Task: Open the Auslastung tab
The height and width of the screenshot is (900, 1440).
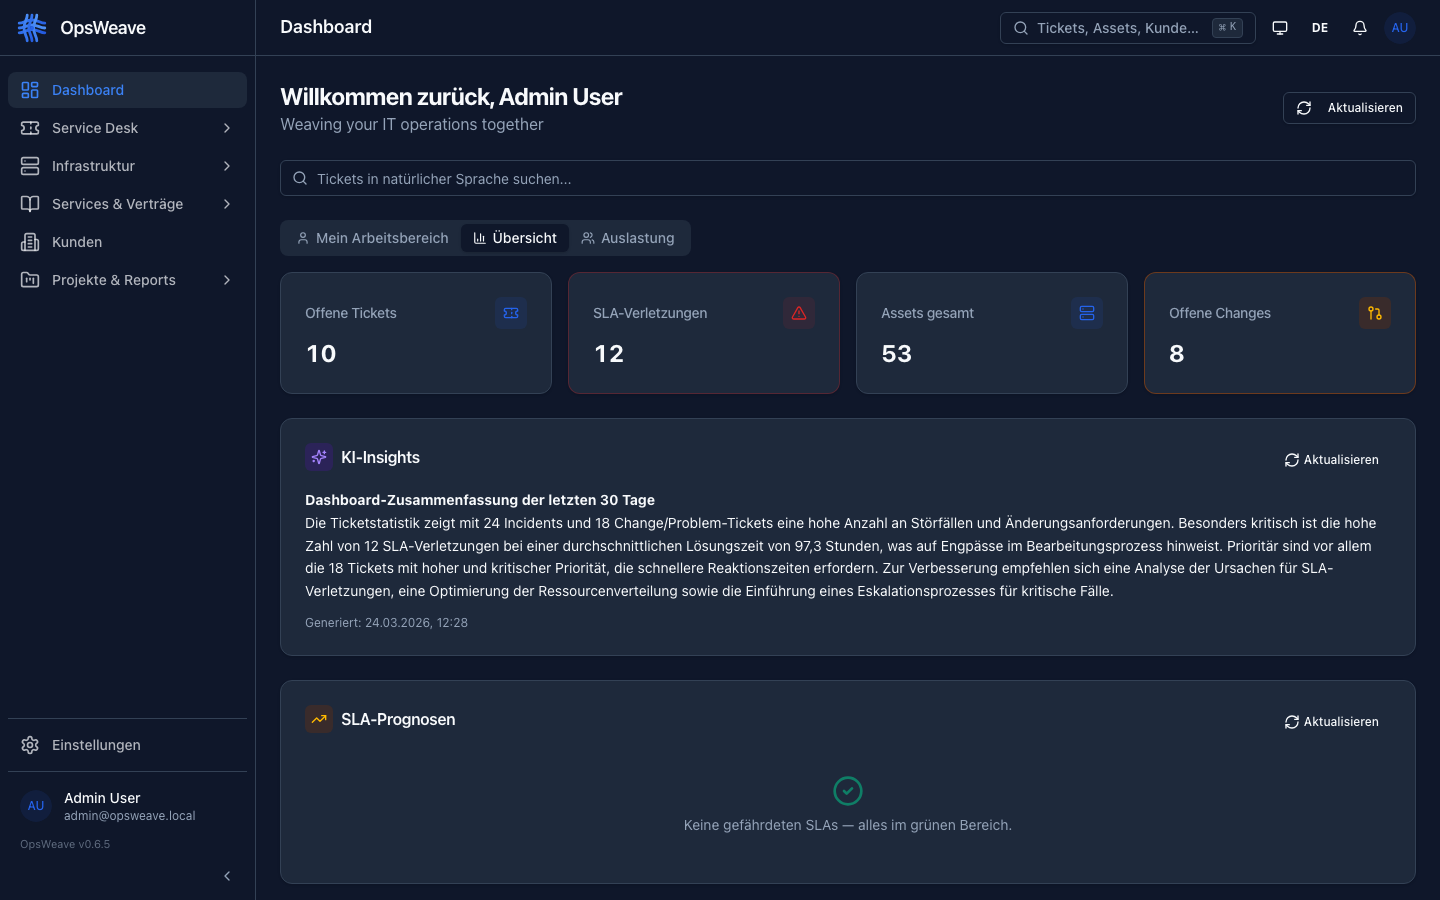Action: click(628, 238)
